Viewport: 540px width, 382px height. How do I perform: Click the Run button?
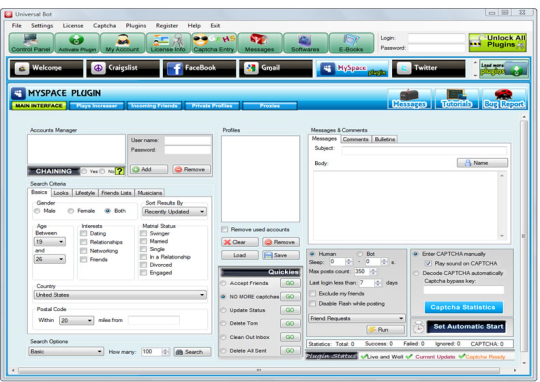click(x=385, y=330)
